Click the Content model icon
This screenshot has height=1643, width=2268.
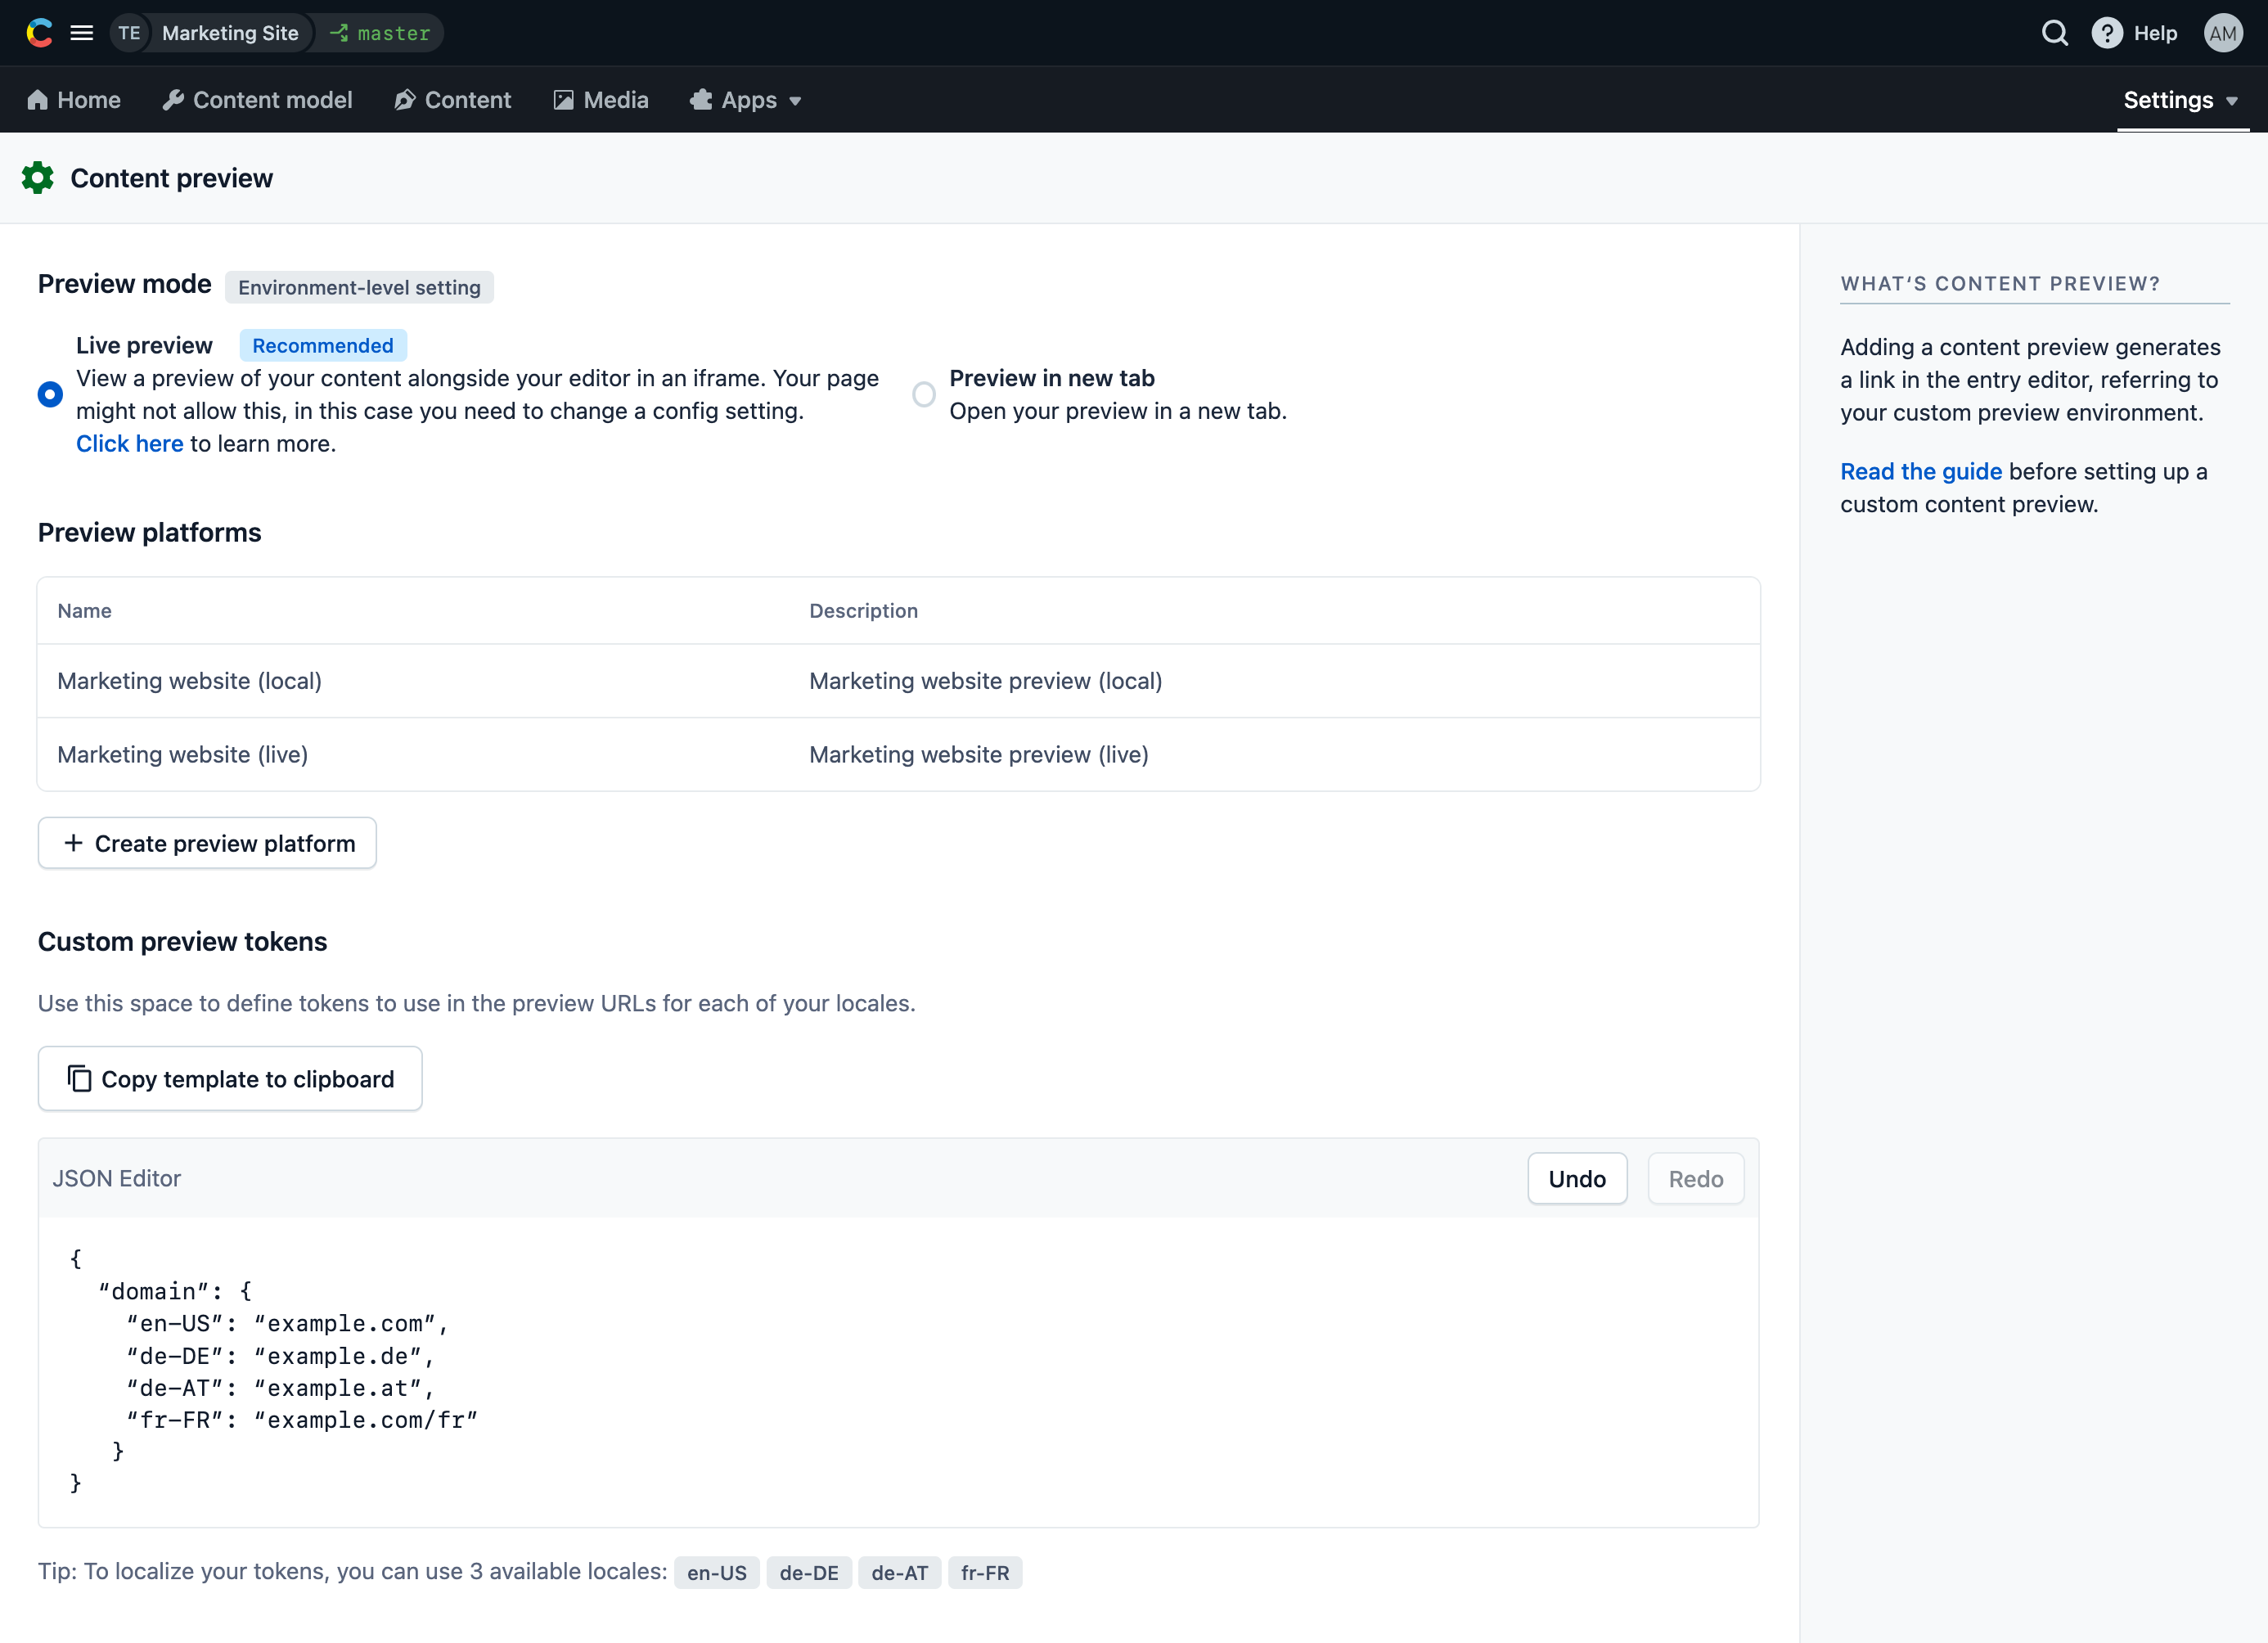pos(176,101)
